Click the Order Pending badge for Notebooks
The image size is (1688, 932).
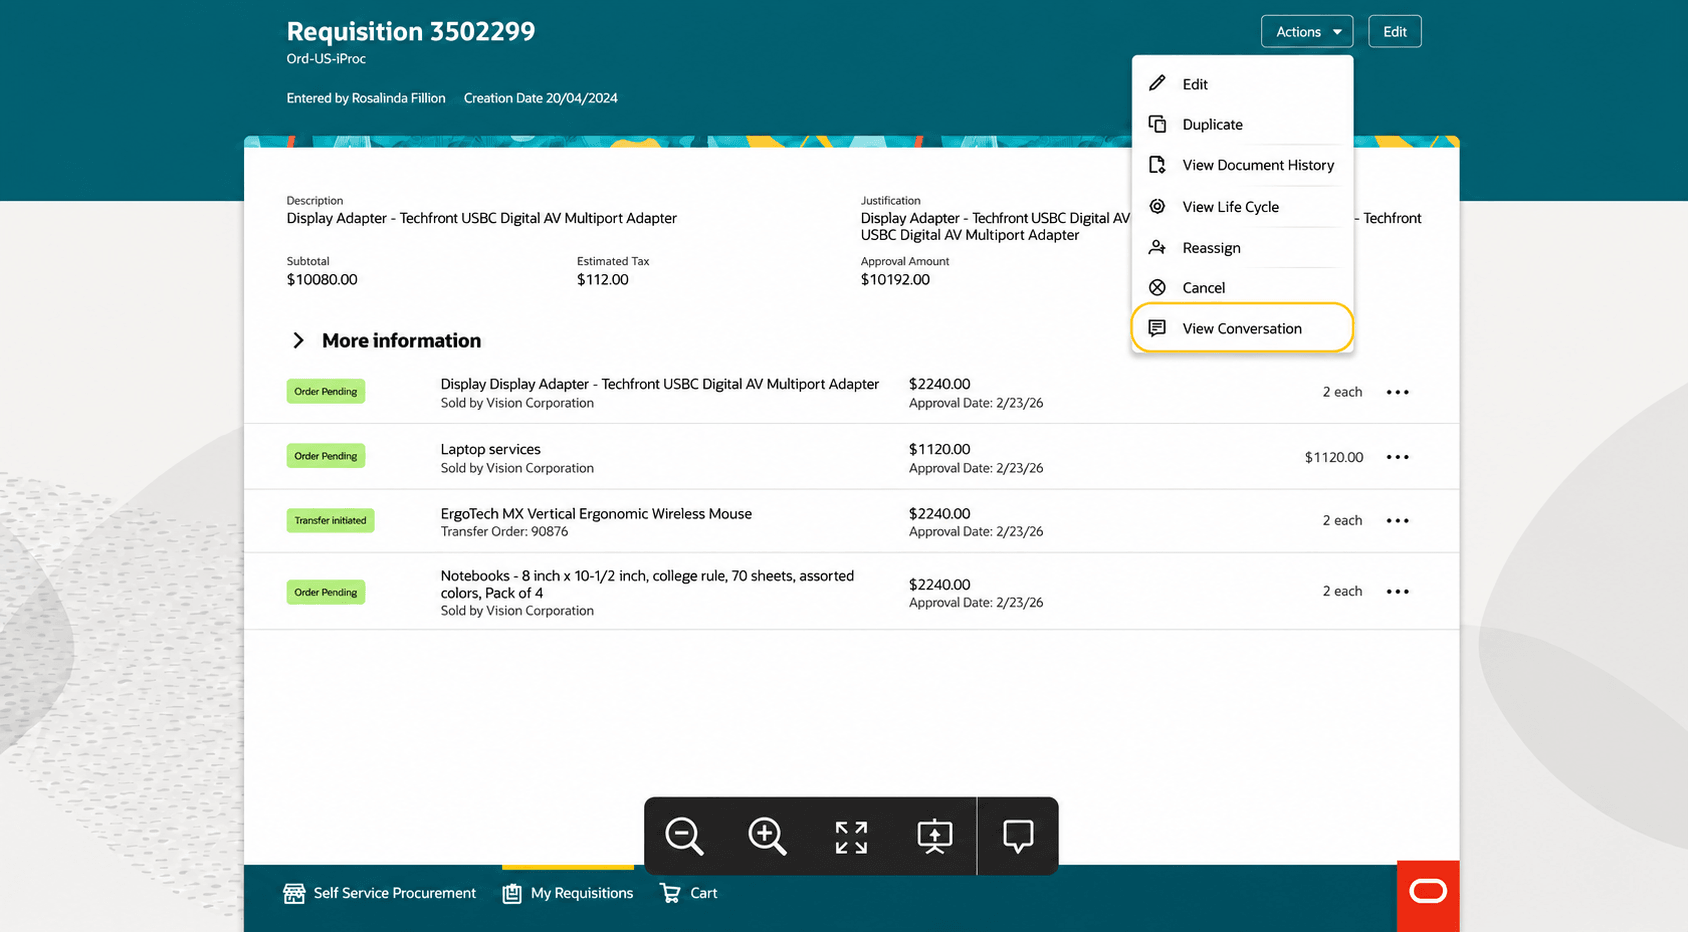click(326, 592)
